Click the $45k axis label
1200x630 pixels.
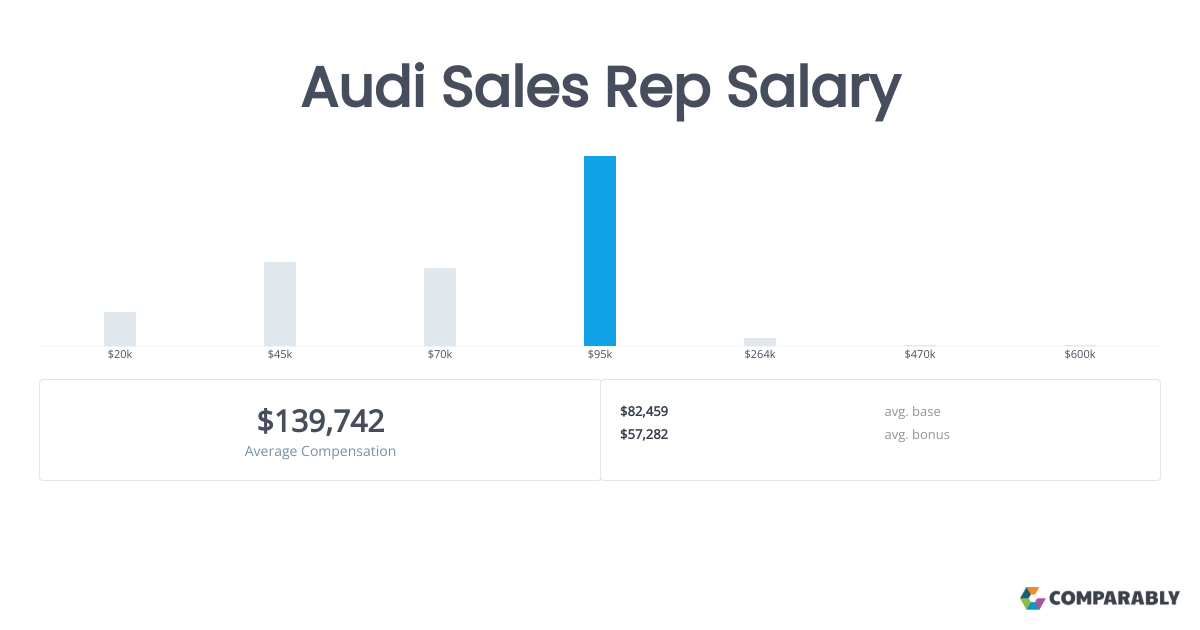[280, 354]
